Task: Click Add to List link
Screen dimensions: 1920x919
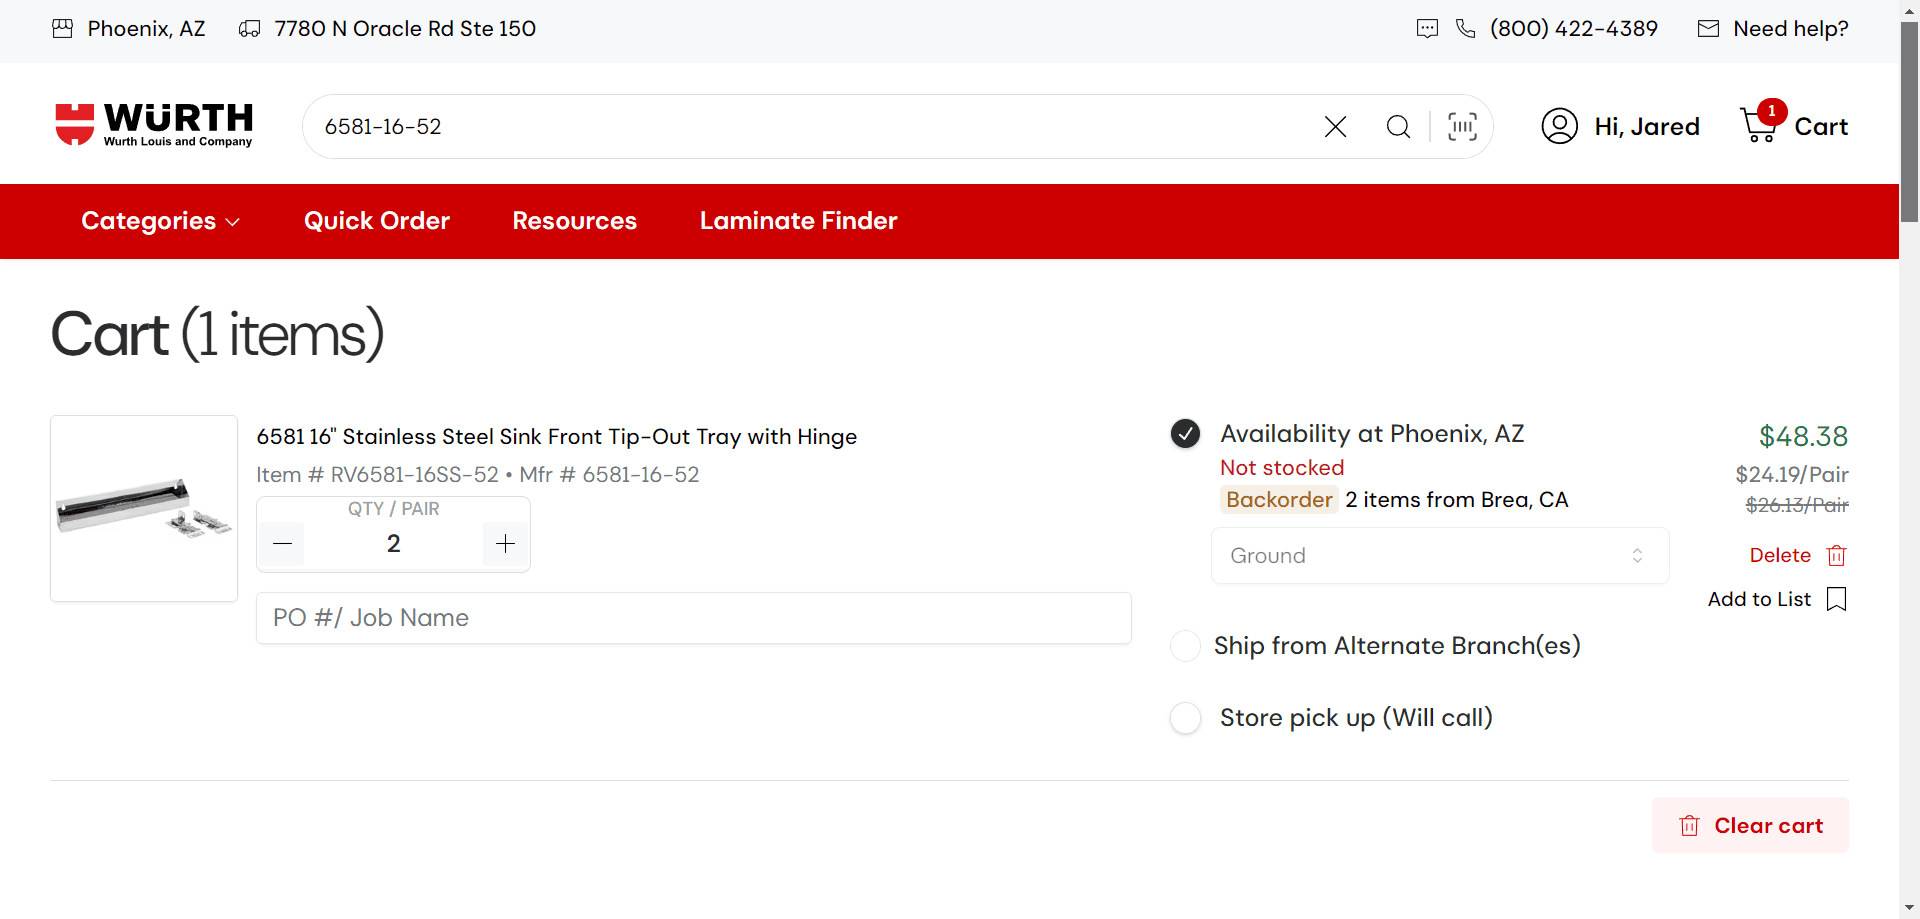Action: pyautogui.click(x=1759, y=599)
